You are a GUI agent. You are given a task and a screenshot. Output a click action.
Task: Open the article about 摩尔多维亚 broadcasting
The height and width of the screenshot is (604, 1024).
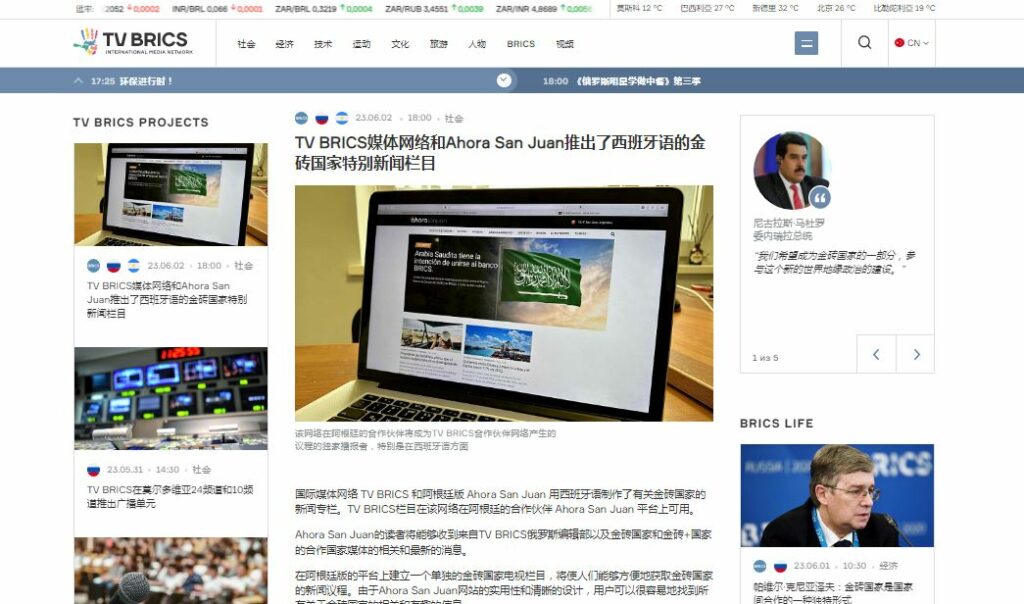(170, 496)
